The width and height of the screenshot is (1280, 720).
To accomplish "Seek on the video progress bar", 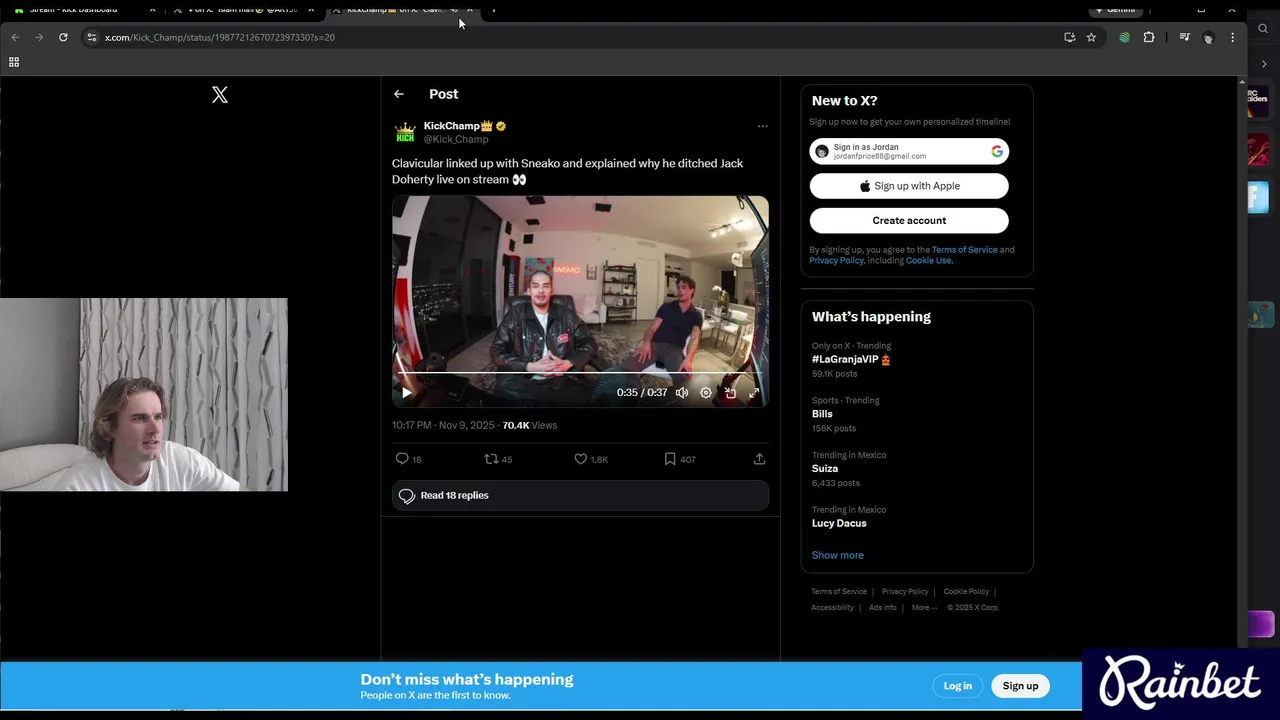I will [x=580, y=373].
